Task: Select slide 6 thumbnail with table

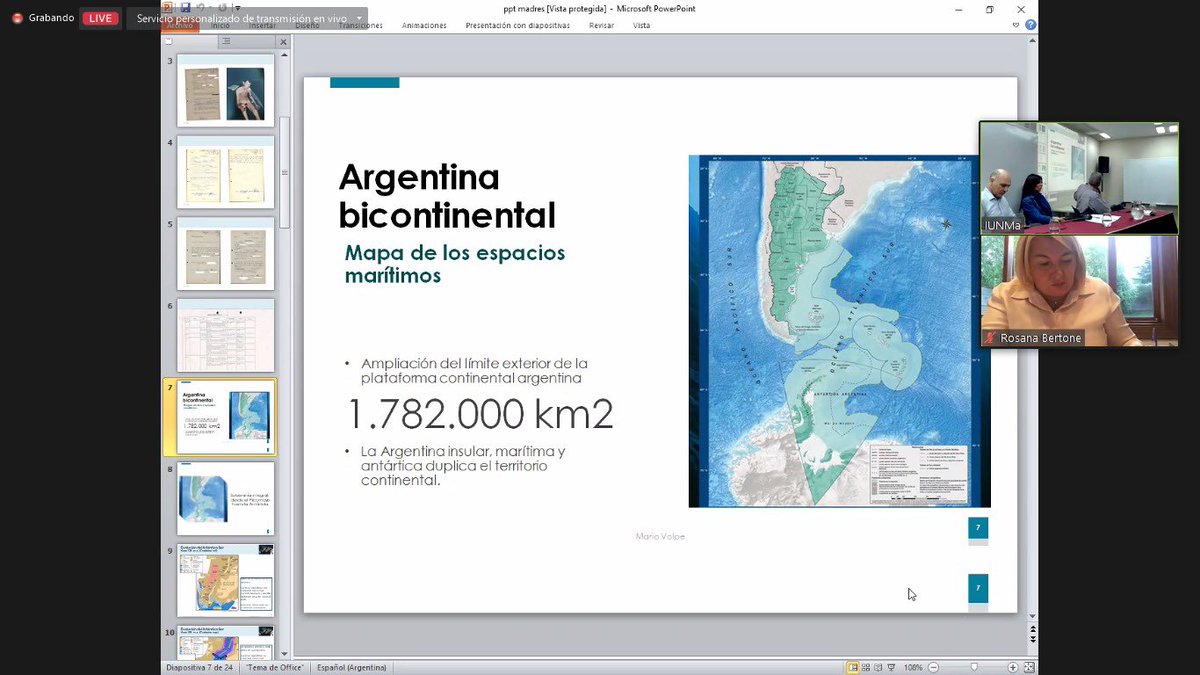Action: 226,338
